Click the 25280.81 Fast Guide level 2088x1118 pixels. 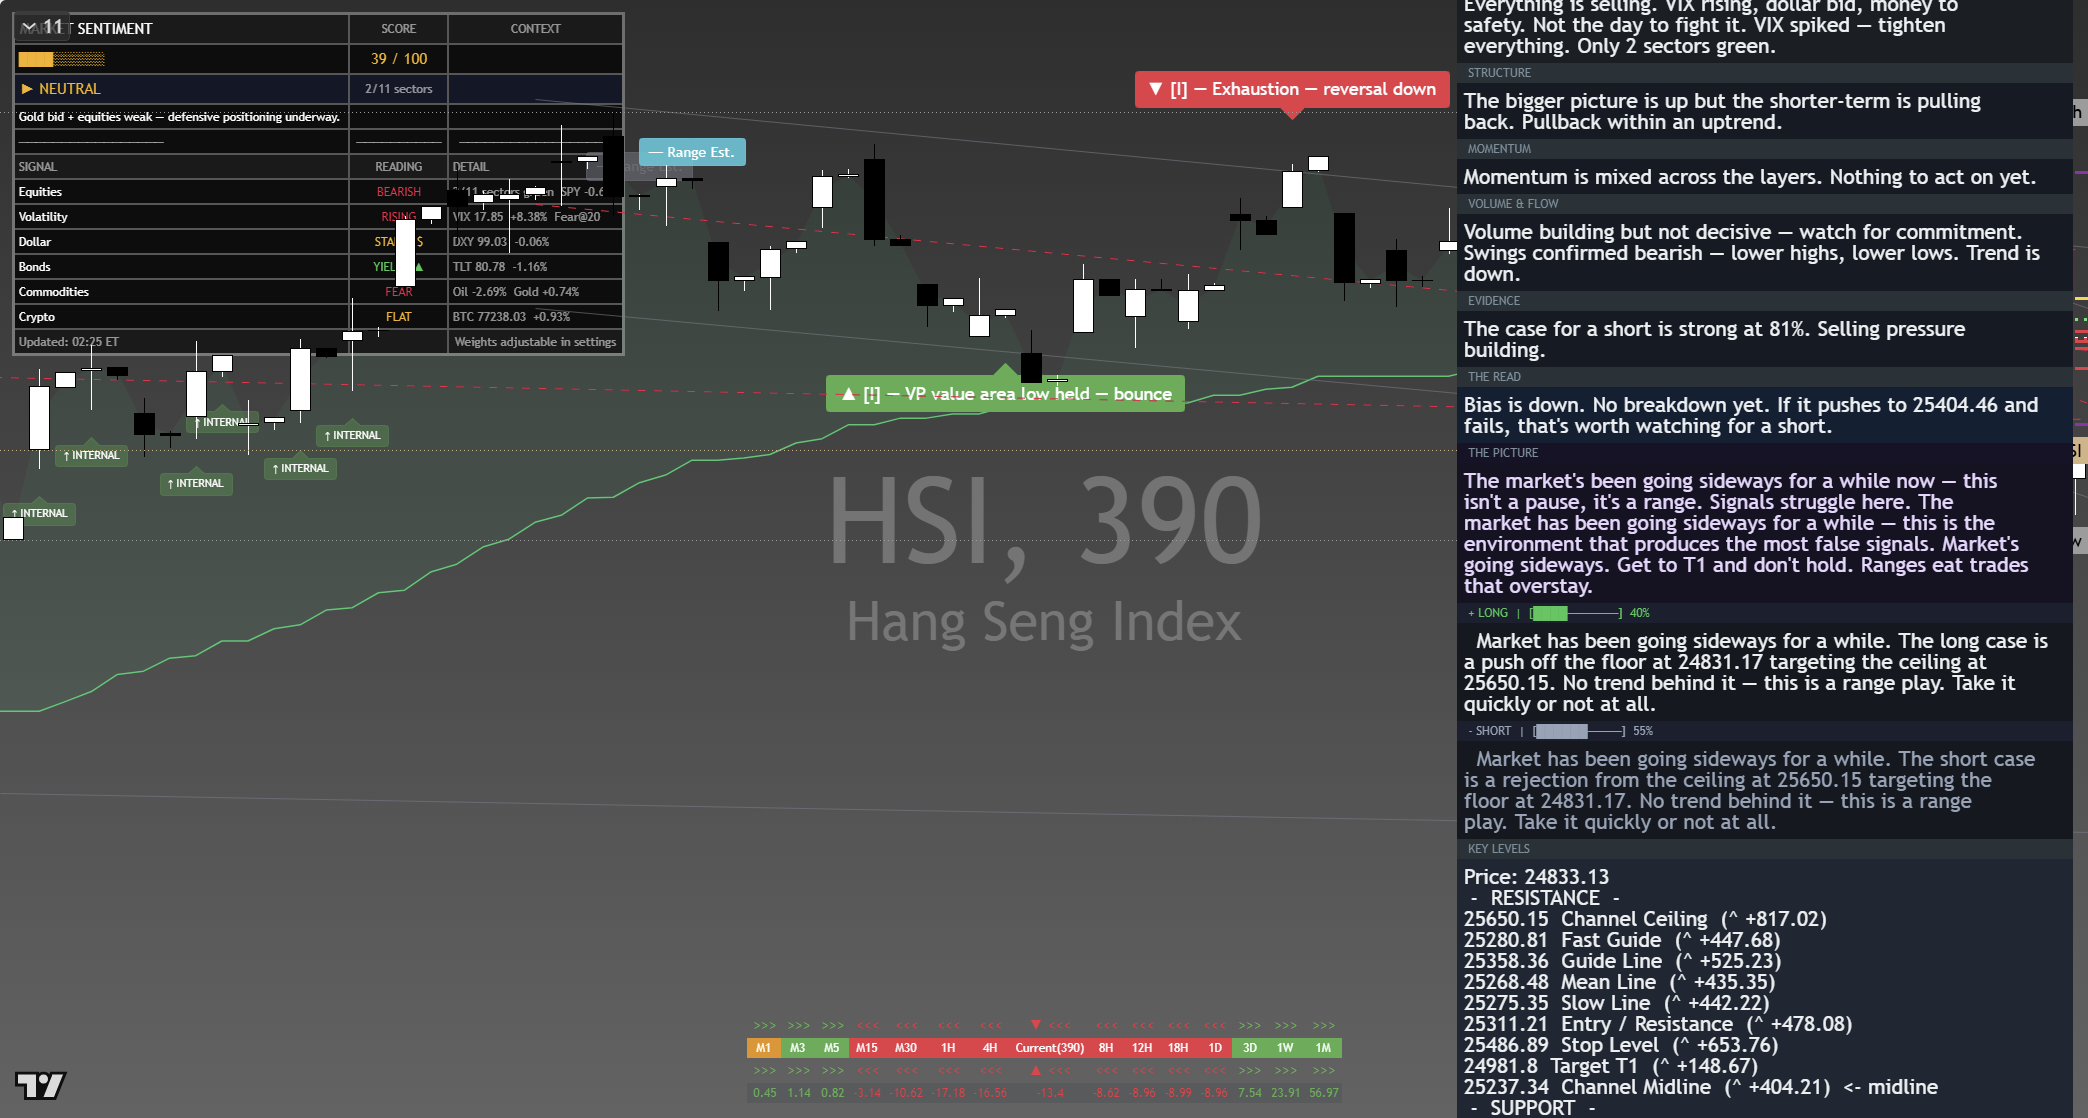pyautogui.click(x=1622, y=940)
